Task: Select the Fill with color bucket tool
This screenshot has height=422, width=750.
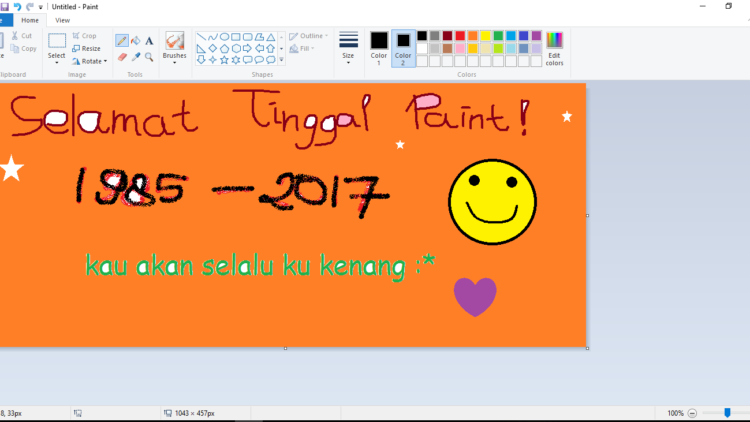Action: (x=136, y=41)
